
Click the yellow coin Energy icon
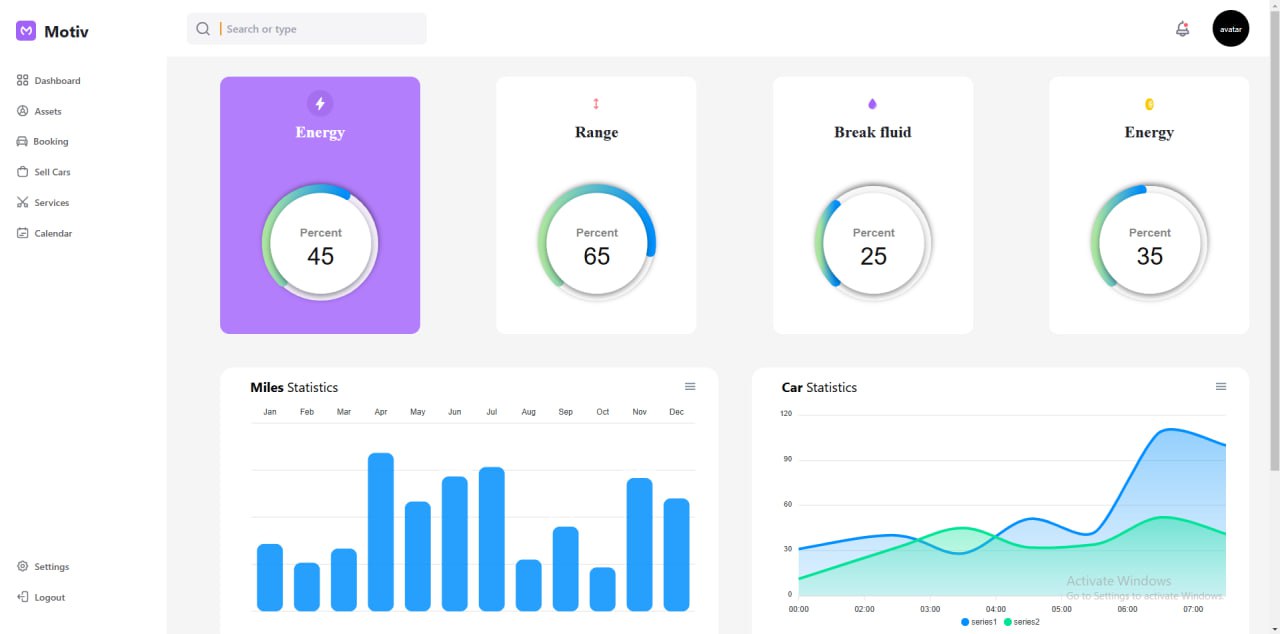point(1149,104)
